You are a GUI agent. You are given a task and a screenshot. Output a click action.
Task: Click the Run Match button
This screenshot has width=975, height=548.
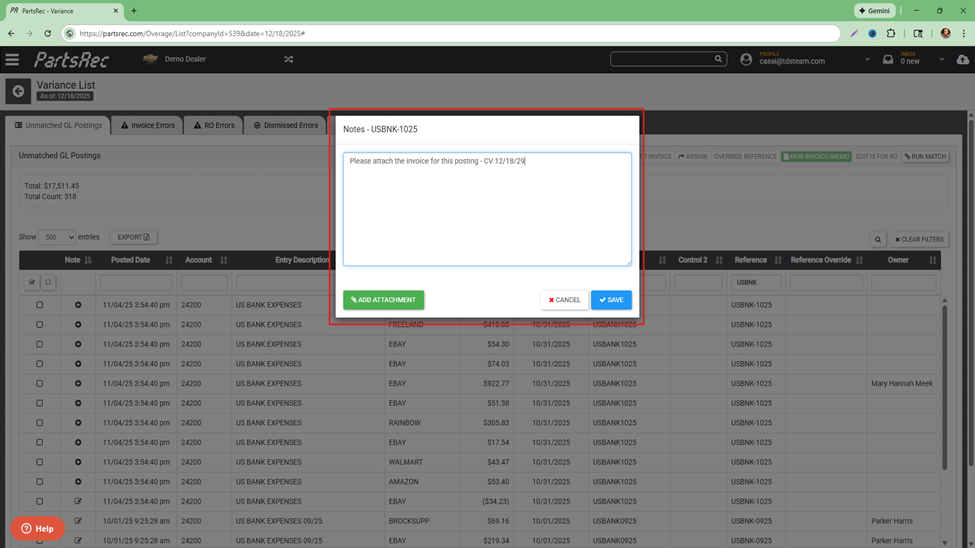tap(925, 157)
